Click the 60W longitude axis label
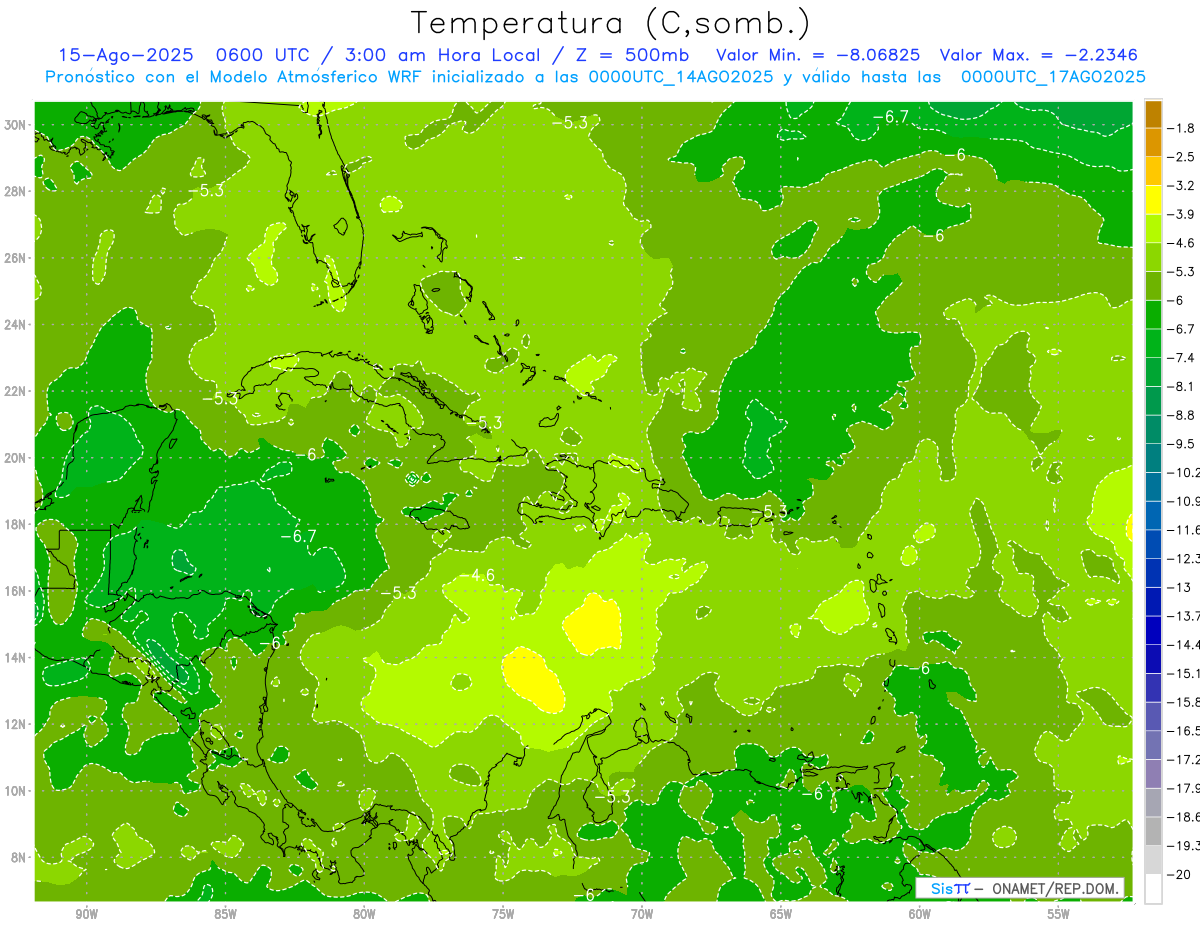 pyautogui.click(x=920, y=914)
